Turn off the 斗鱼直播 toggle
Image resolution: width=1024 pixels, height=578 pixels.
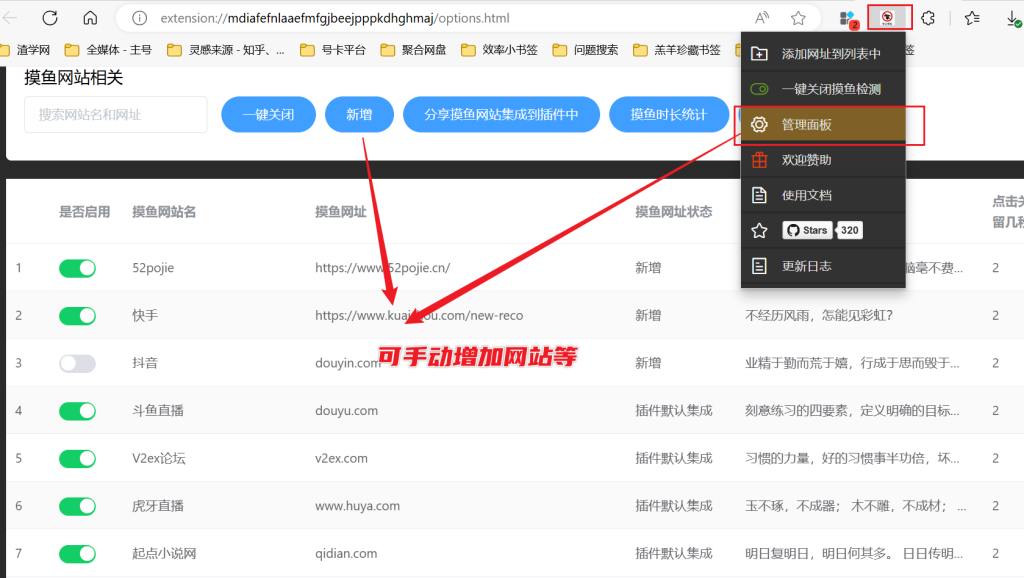(77, 411)
